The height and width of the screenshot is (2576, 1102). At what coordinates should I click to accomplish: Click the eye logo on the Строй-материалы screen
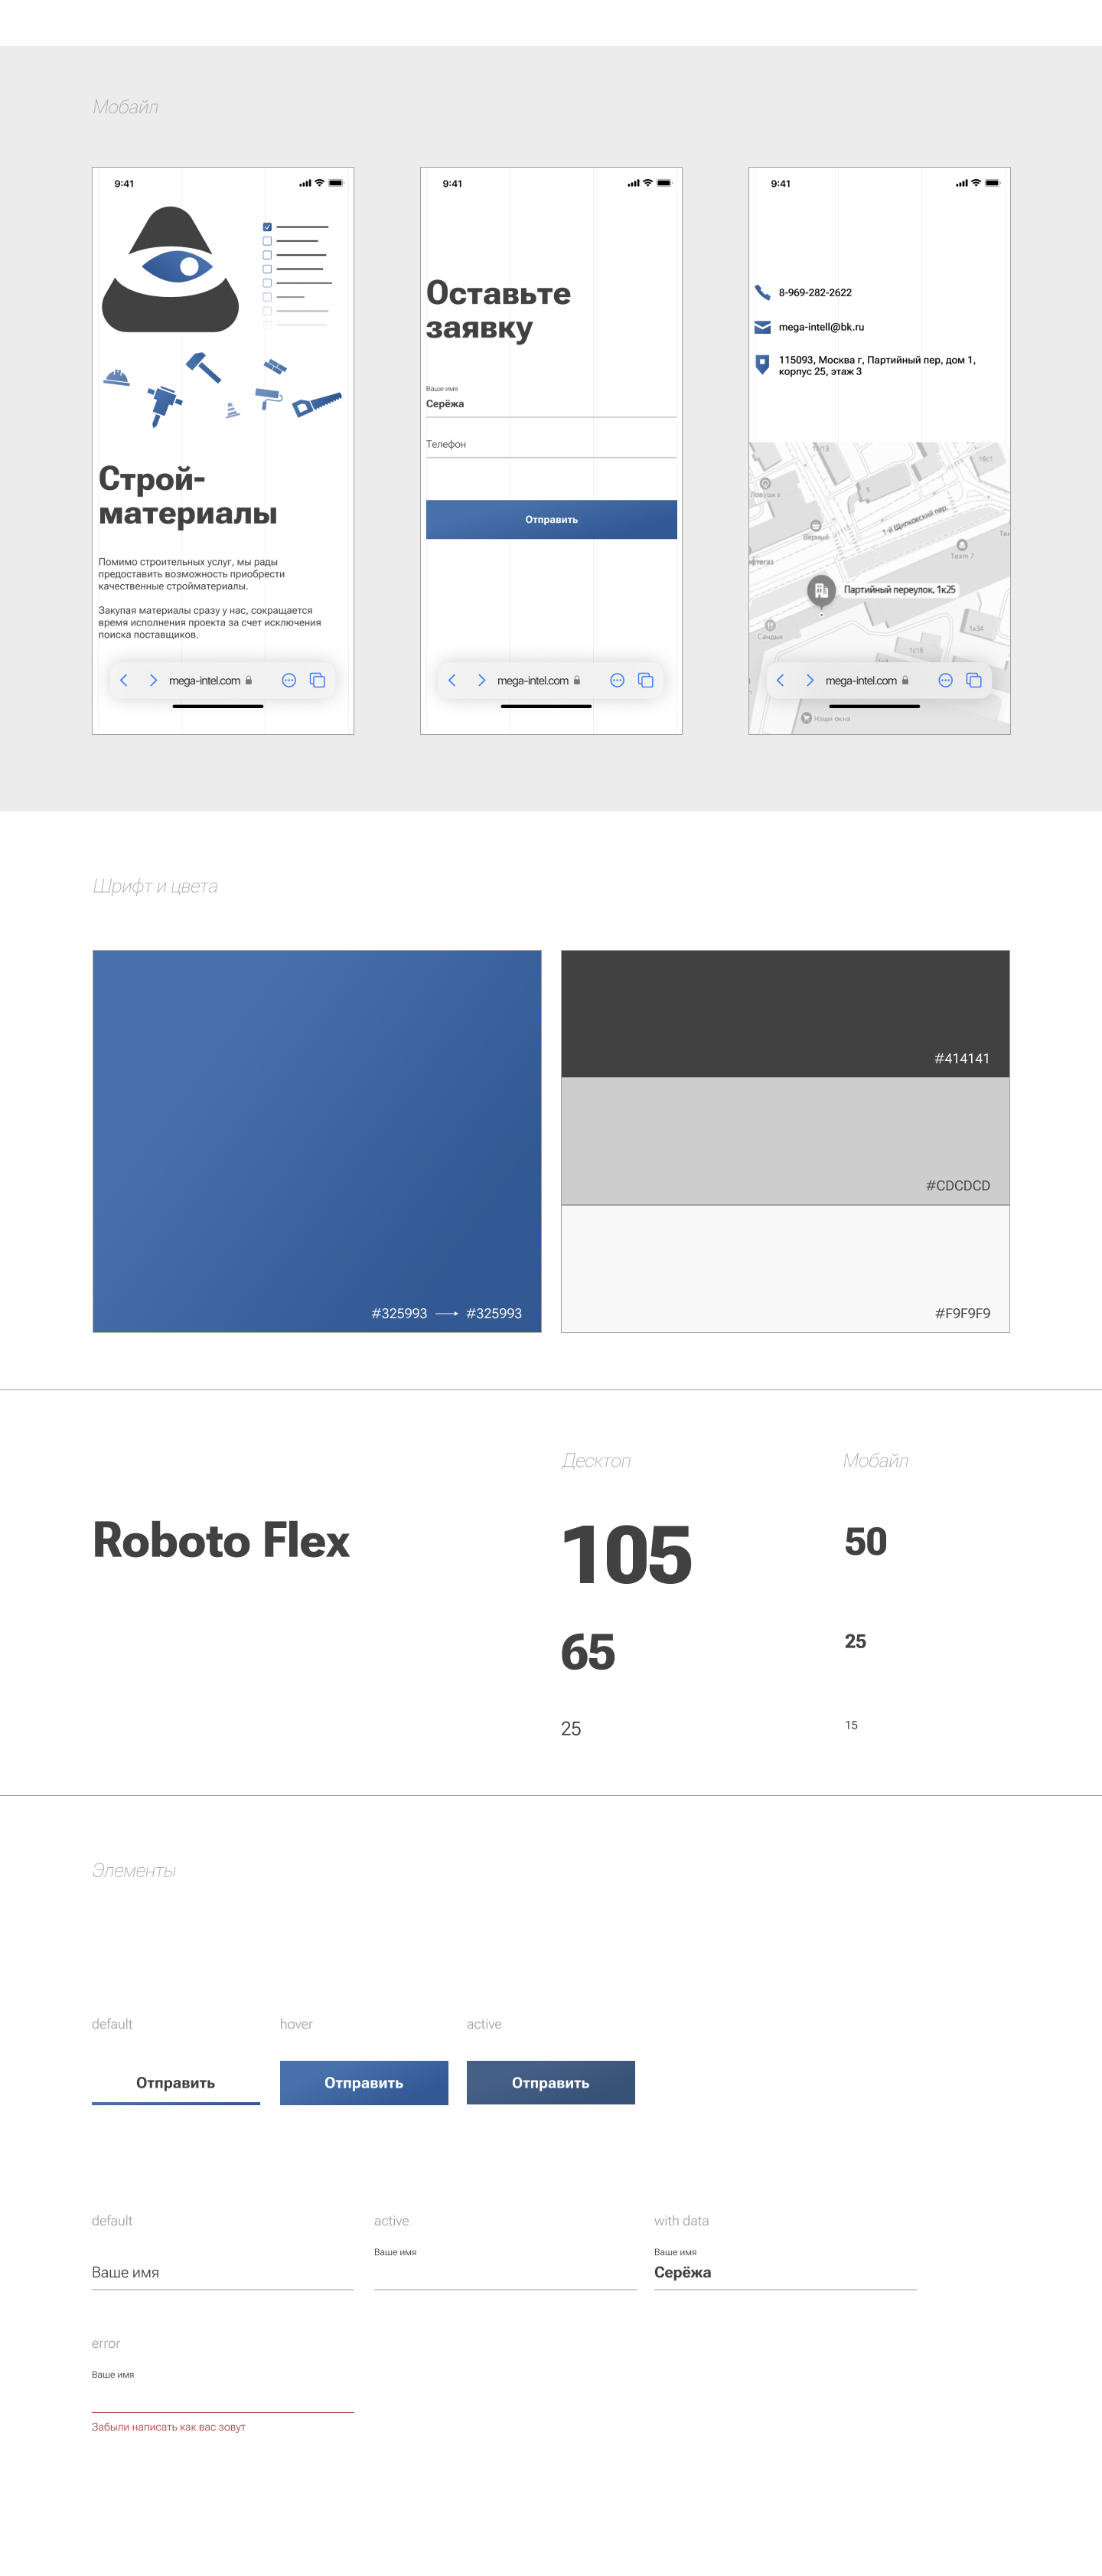click(170, 268)
